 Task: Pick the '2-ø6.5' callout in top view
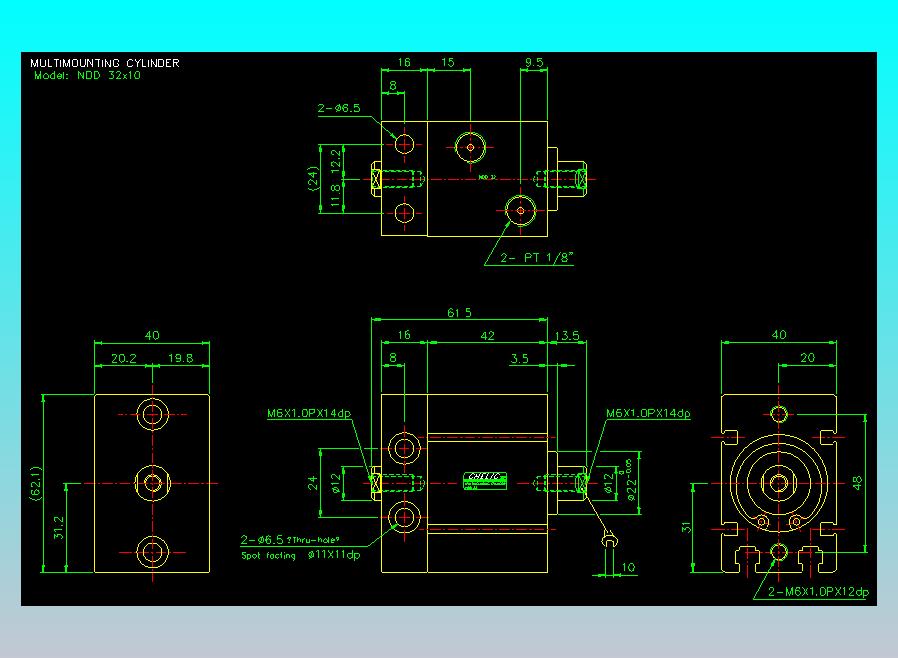339,108
